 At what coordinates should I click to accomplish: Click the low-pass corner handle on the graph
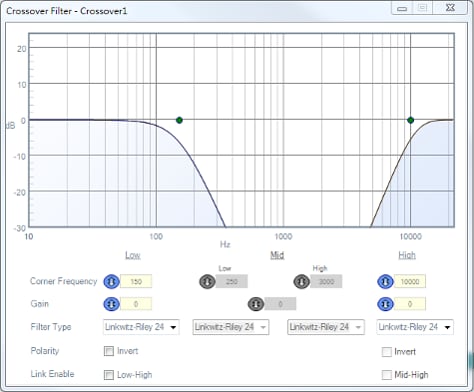tap(179, 120)
